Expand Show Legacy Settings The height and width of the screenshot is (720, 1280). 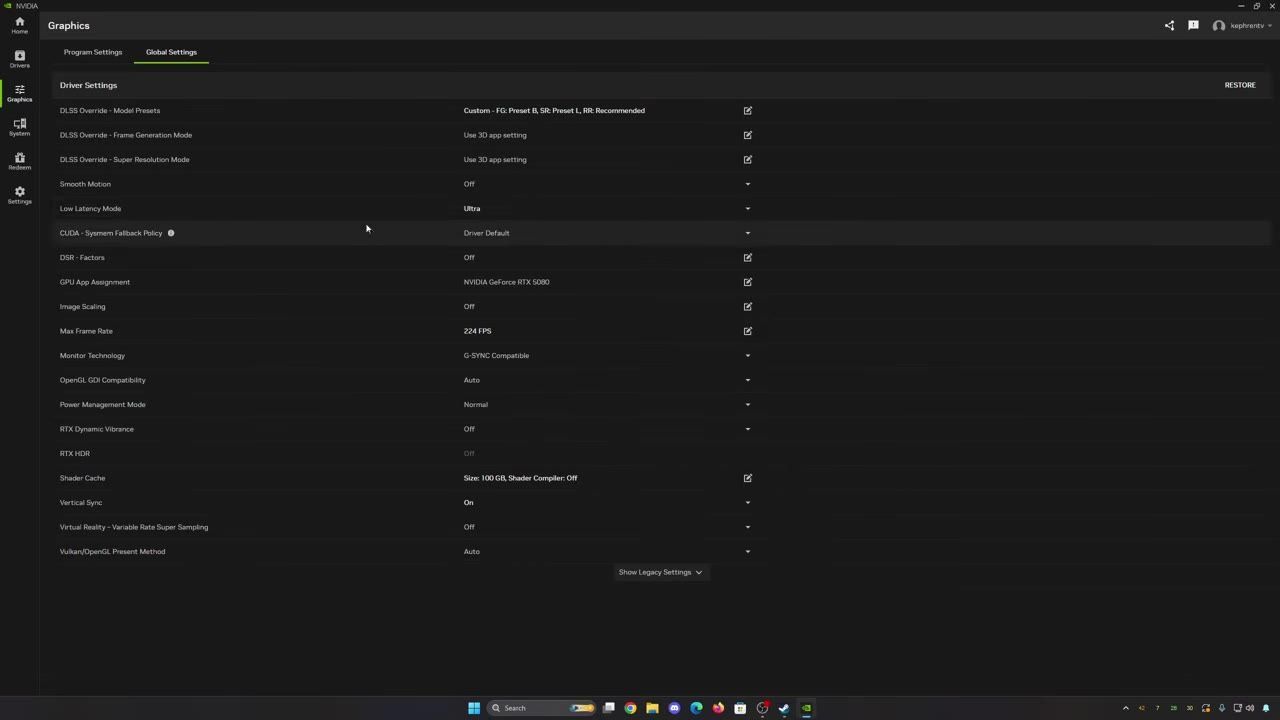point(660,572)
